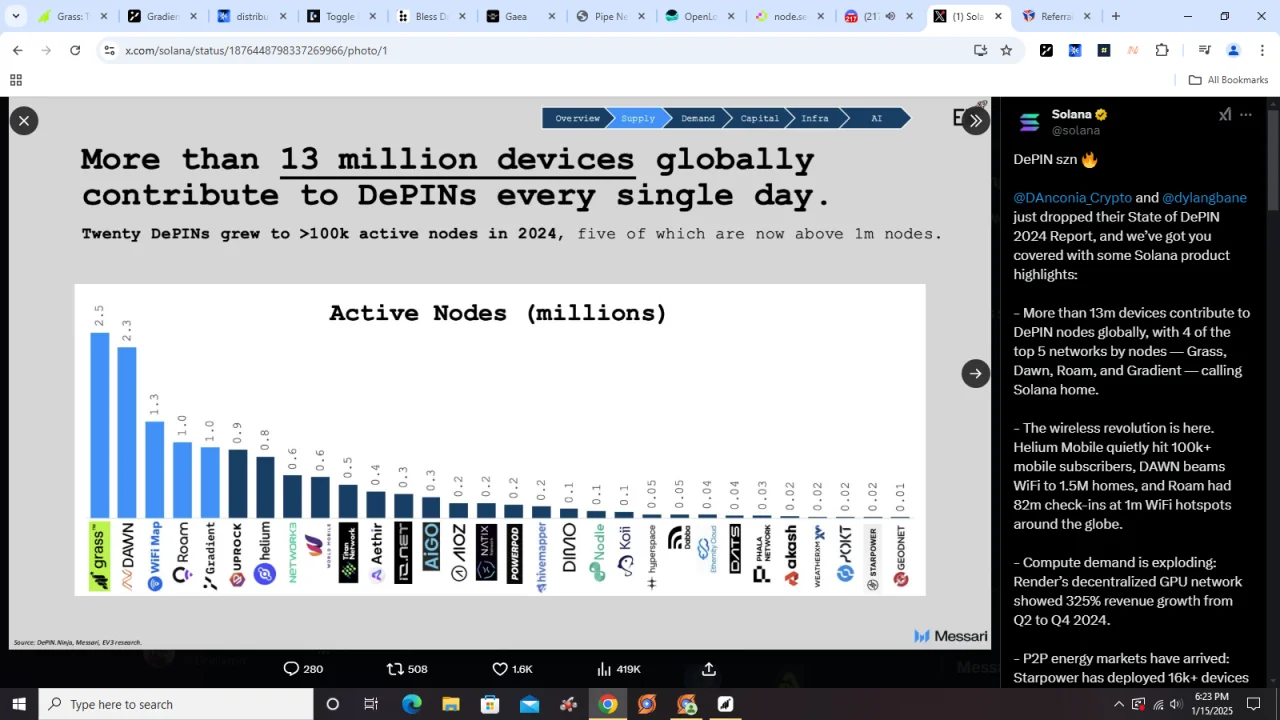Open Microsoft Store from taskbar
The image size is (1280, 720).
click(x=489, y=704)
